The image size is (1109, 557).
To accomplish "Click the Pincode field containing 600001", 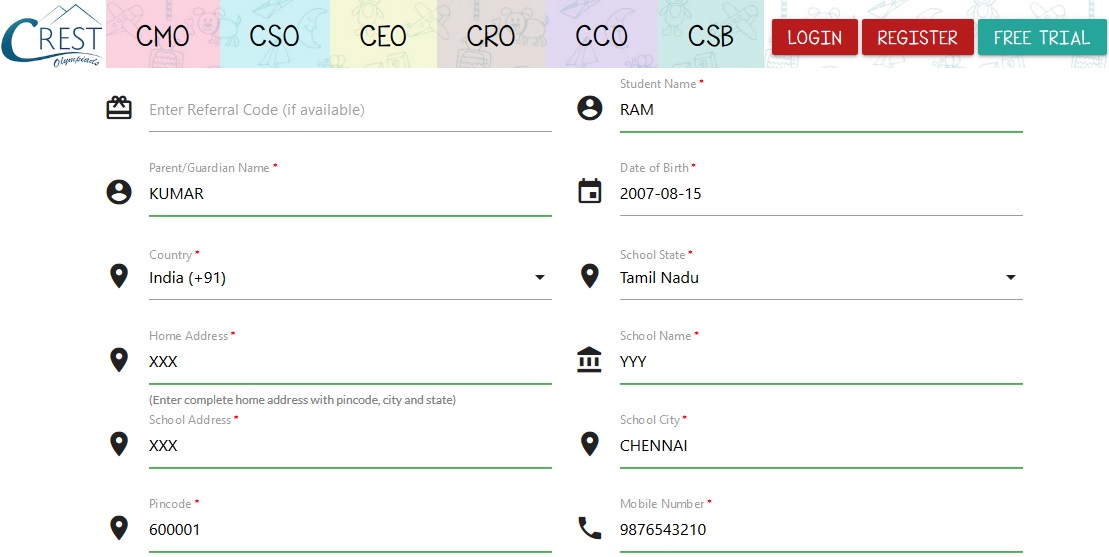I will (348, 530).
